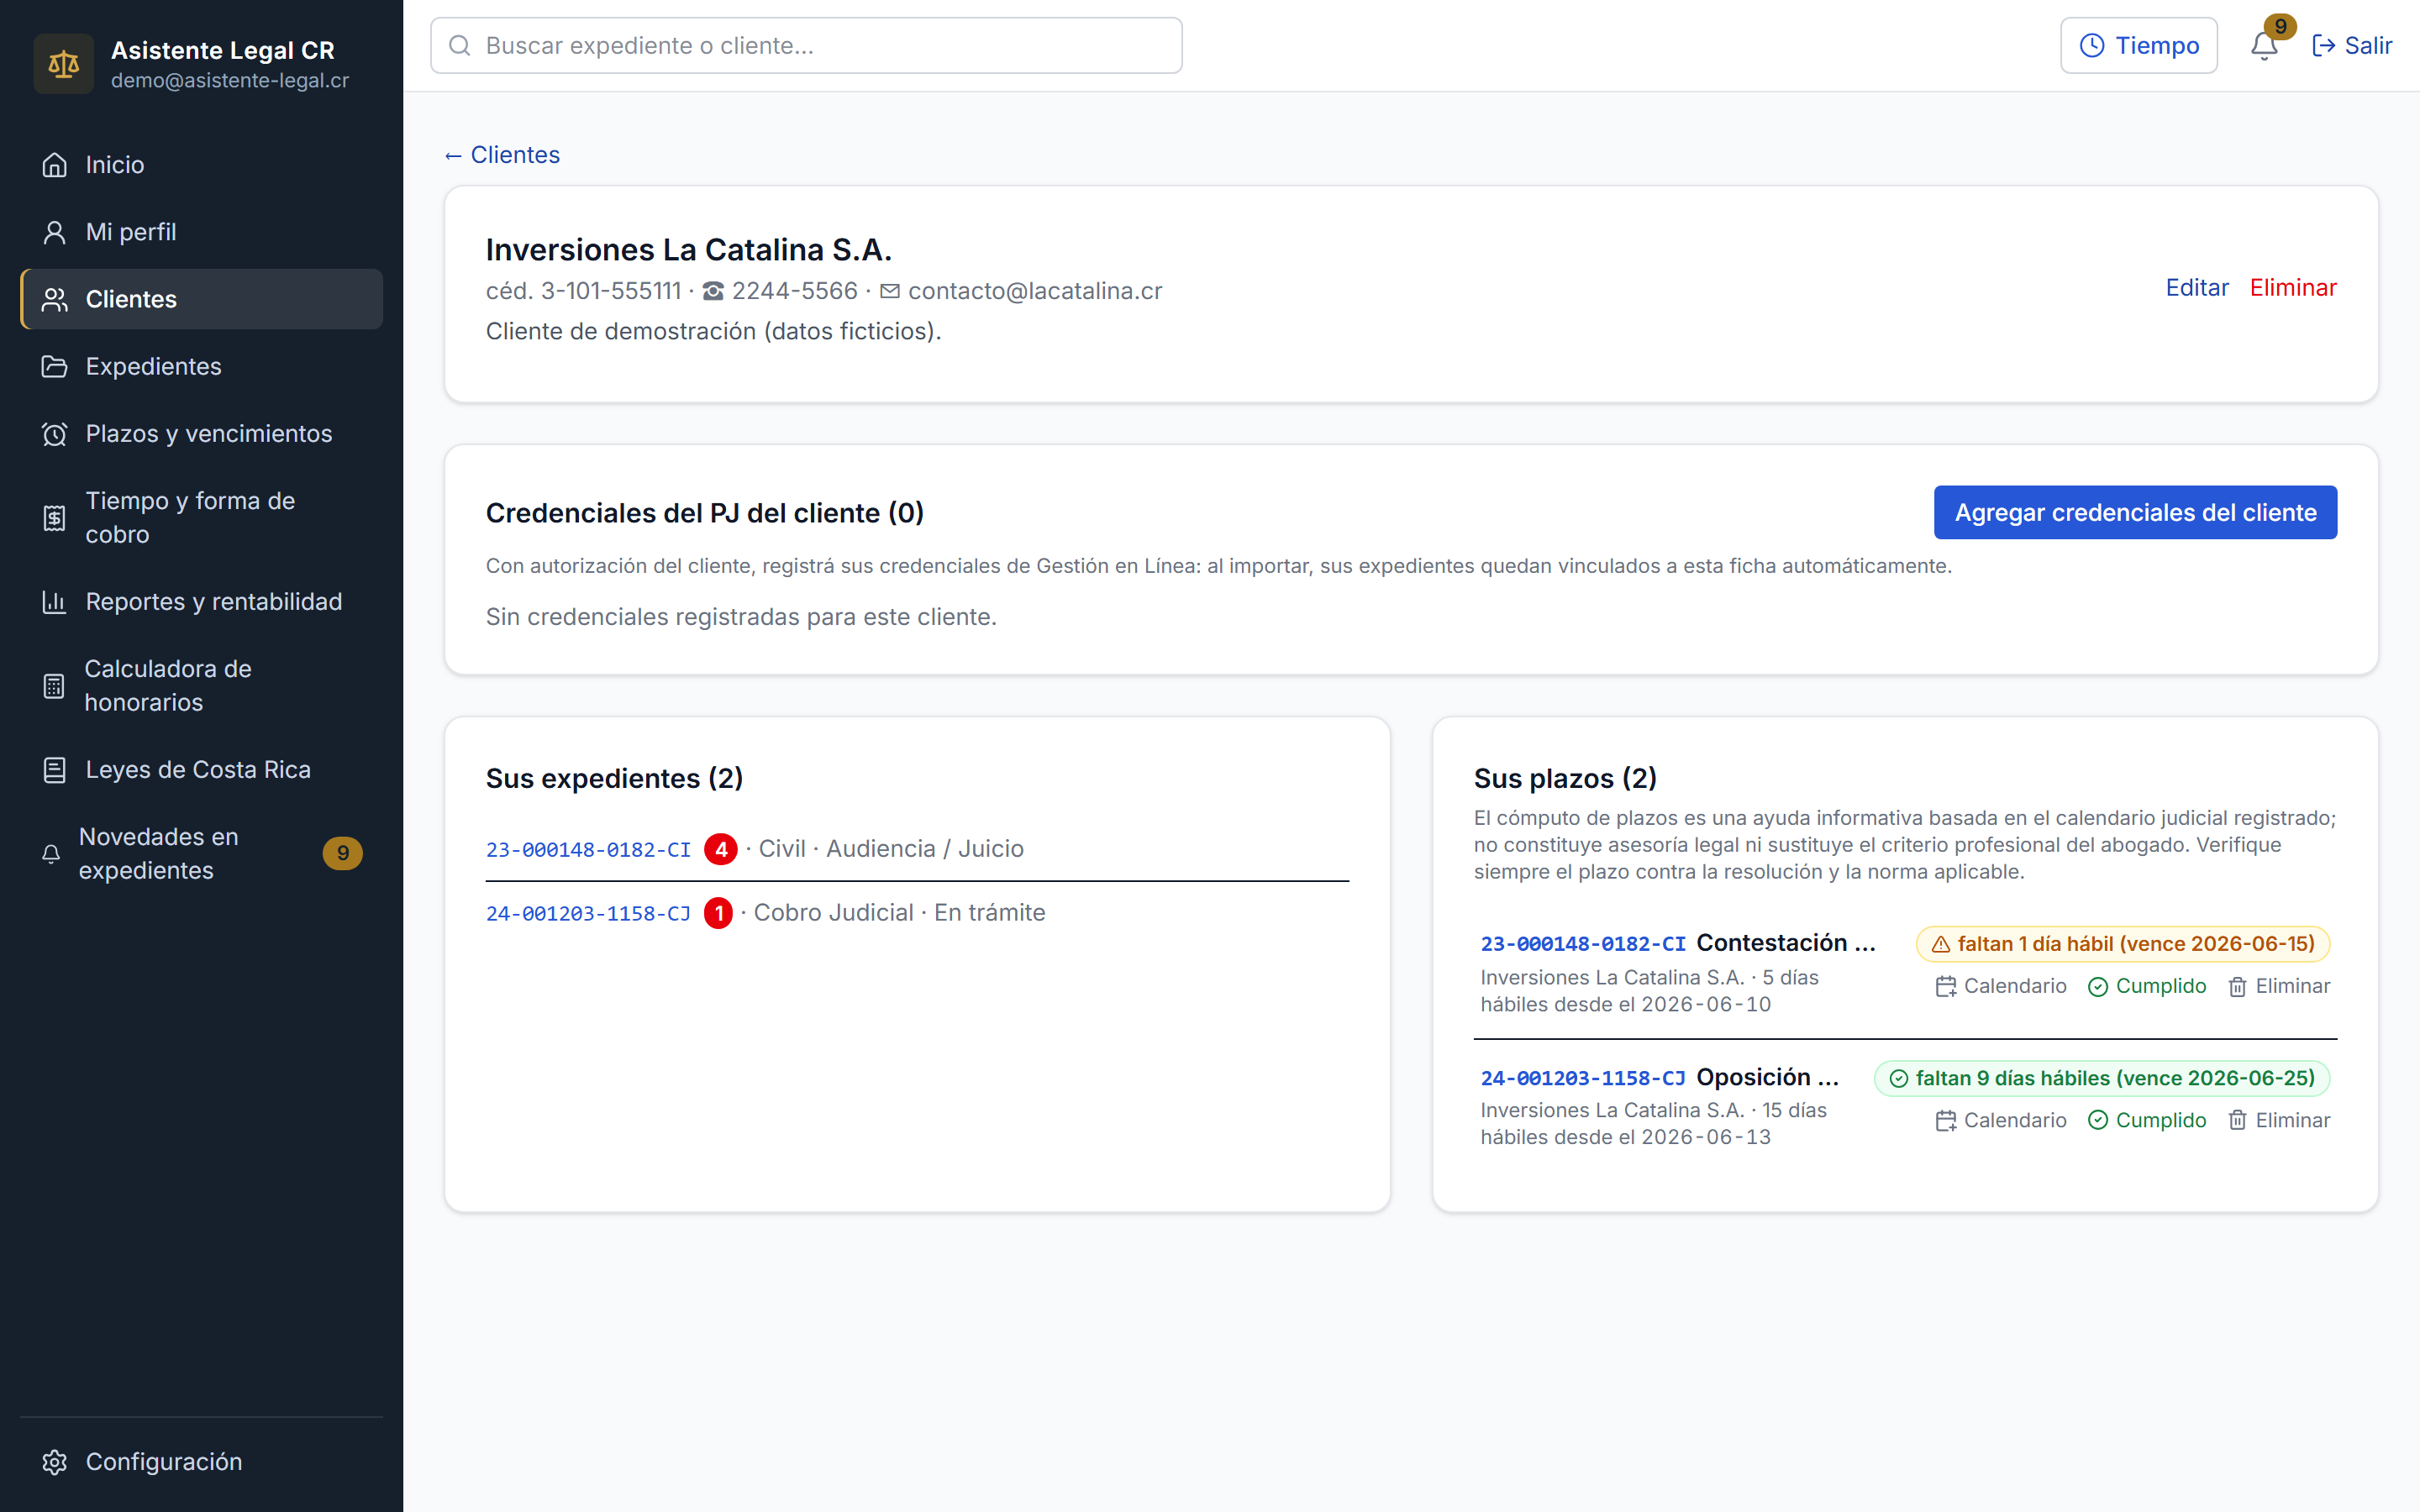The height and width of the screenshot is (1512, 2420).
Task: Click the heading Inversiones La Catalina S.A.
Action: pos(688,249)
